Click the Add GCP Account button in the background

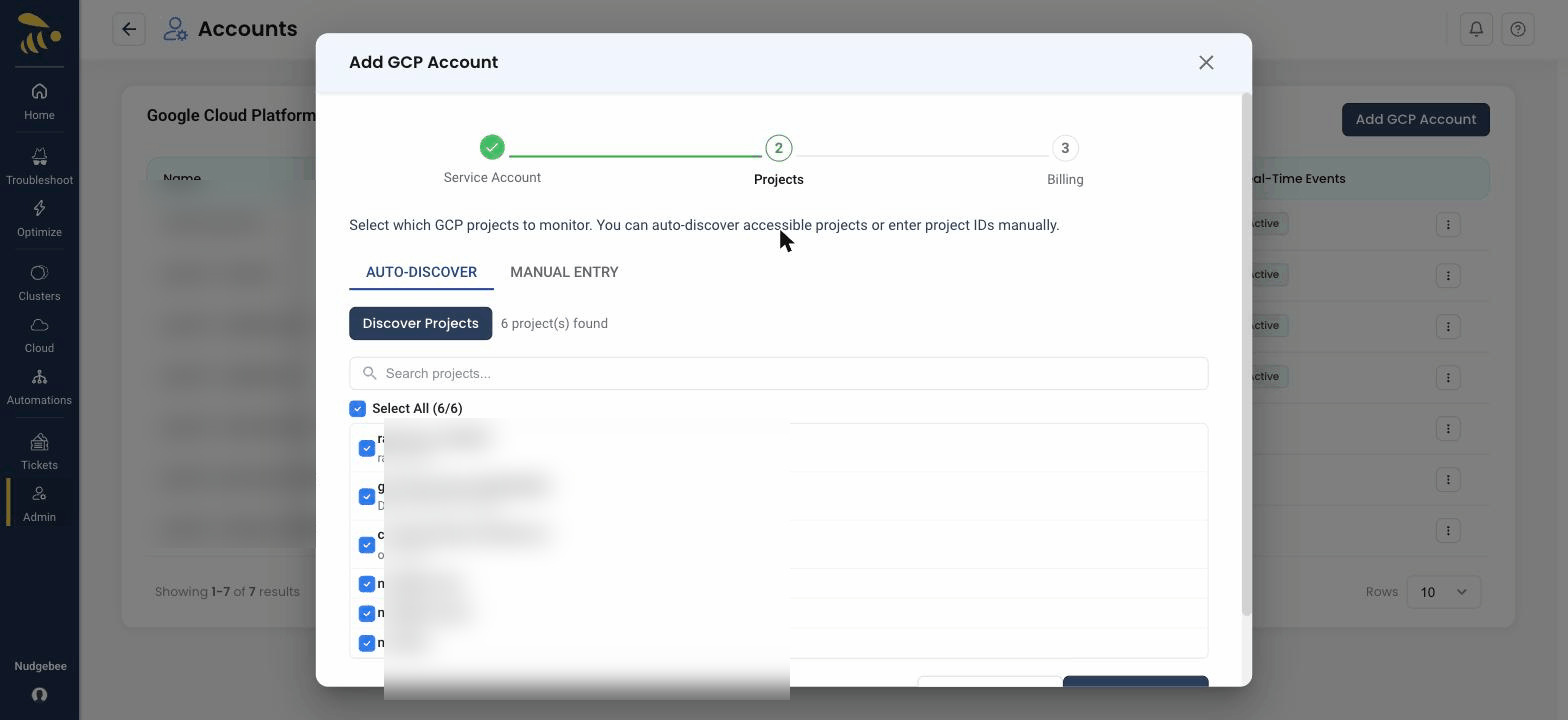tap(1415, 119)
